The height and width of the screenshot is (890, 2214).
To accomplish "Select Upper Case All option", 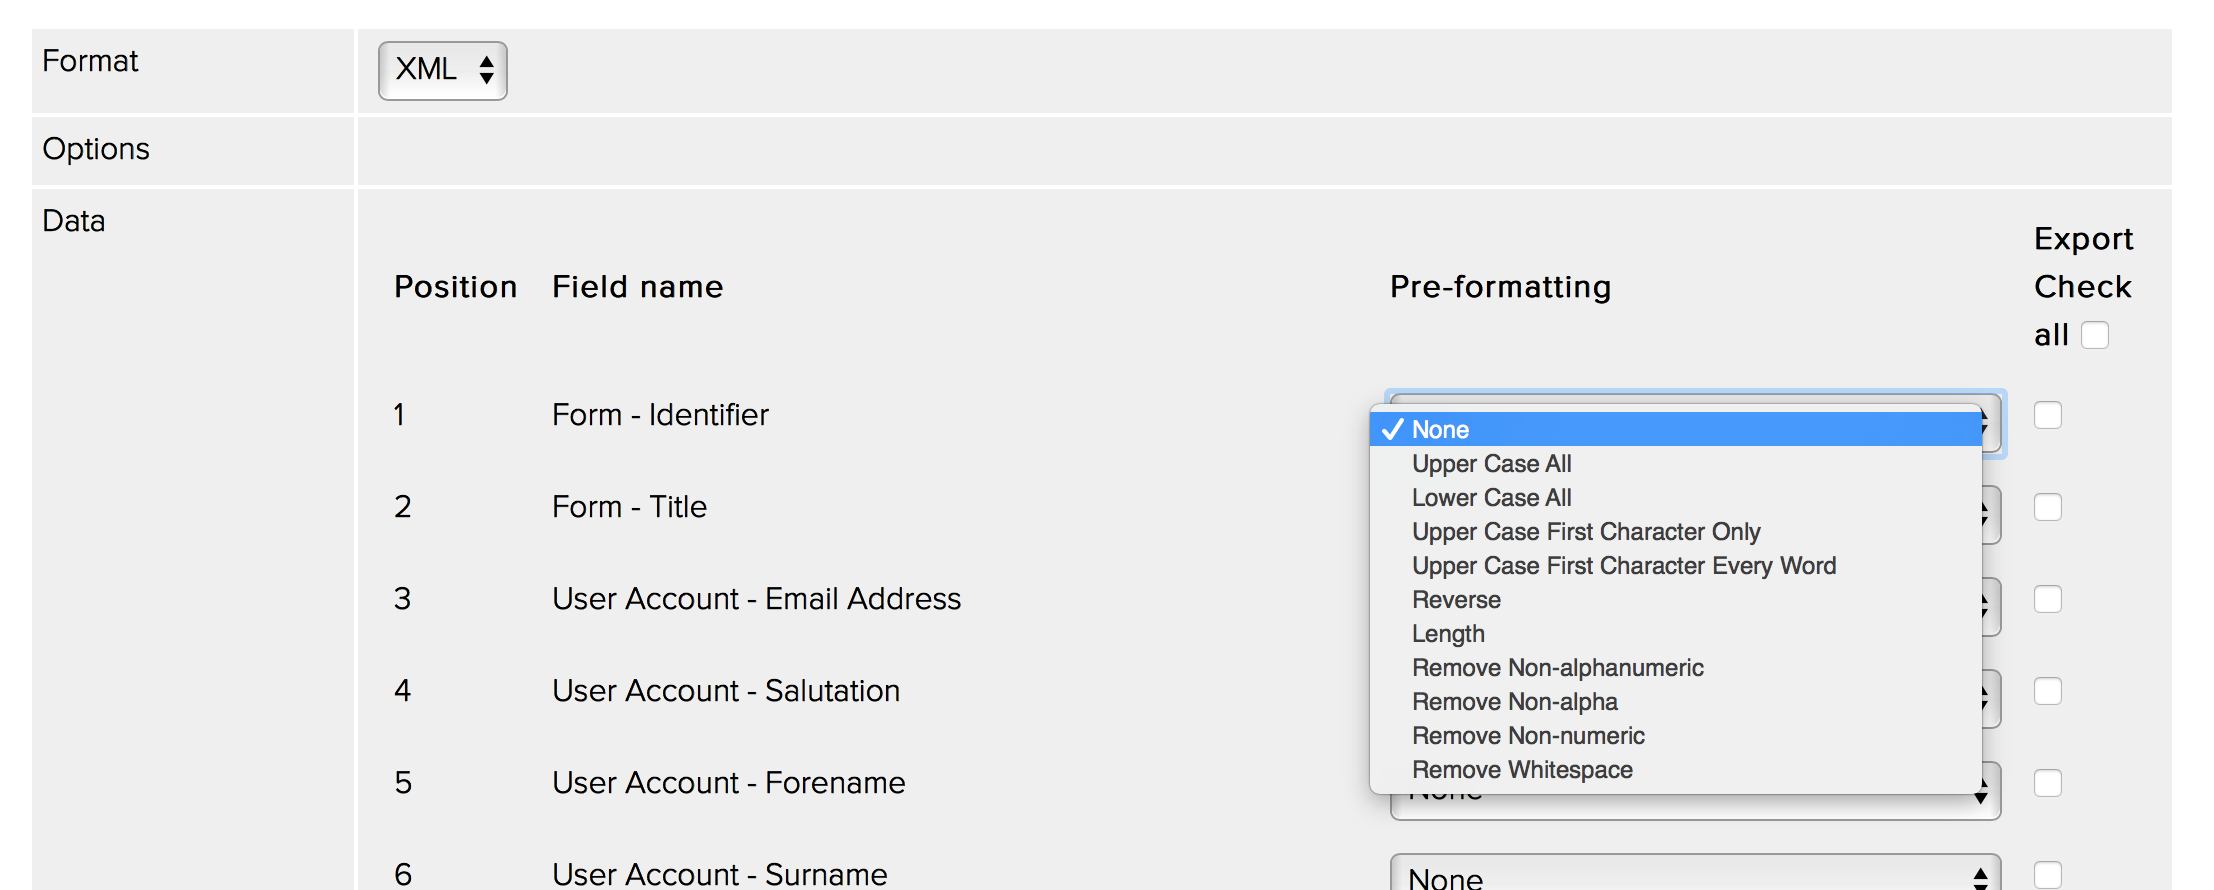I will click(x=1491, y=464).
